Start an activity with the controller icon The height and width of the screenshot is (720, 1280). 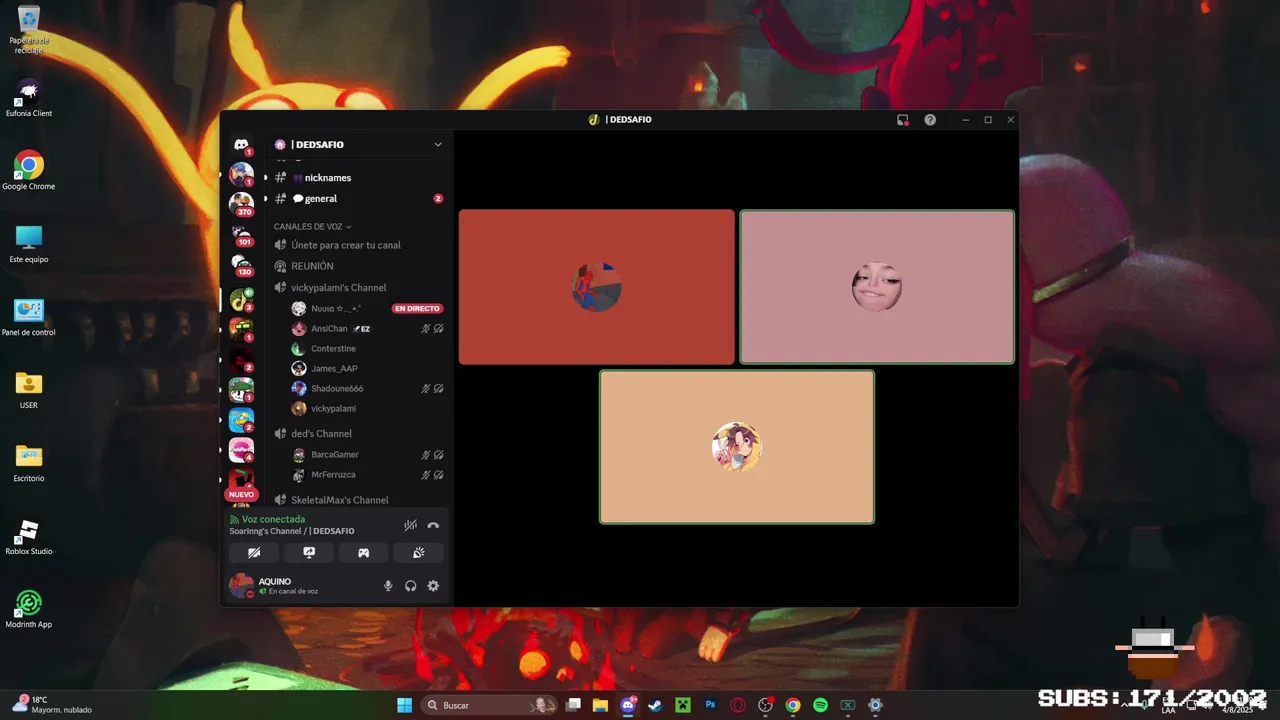(364, 552)
